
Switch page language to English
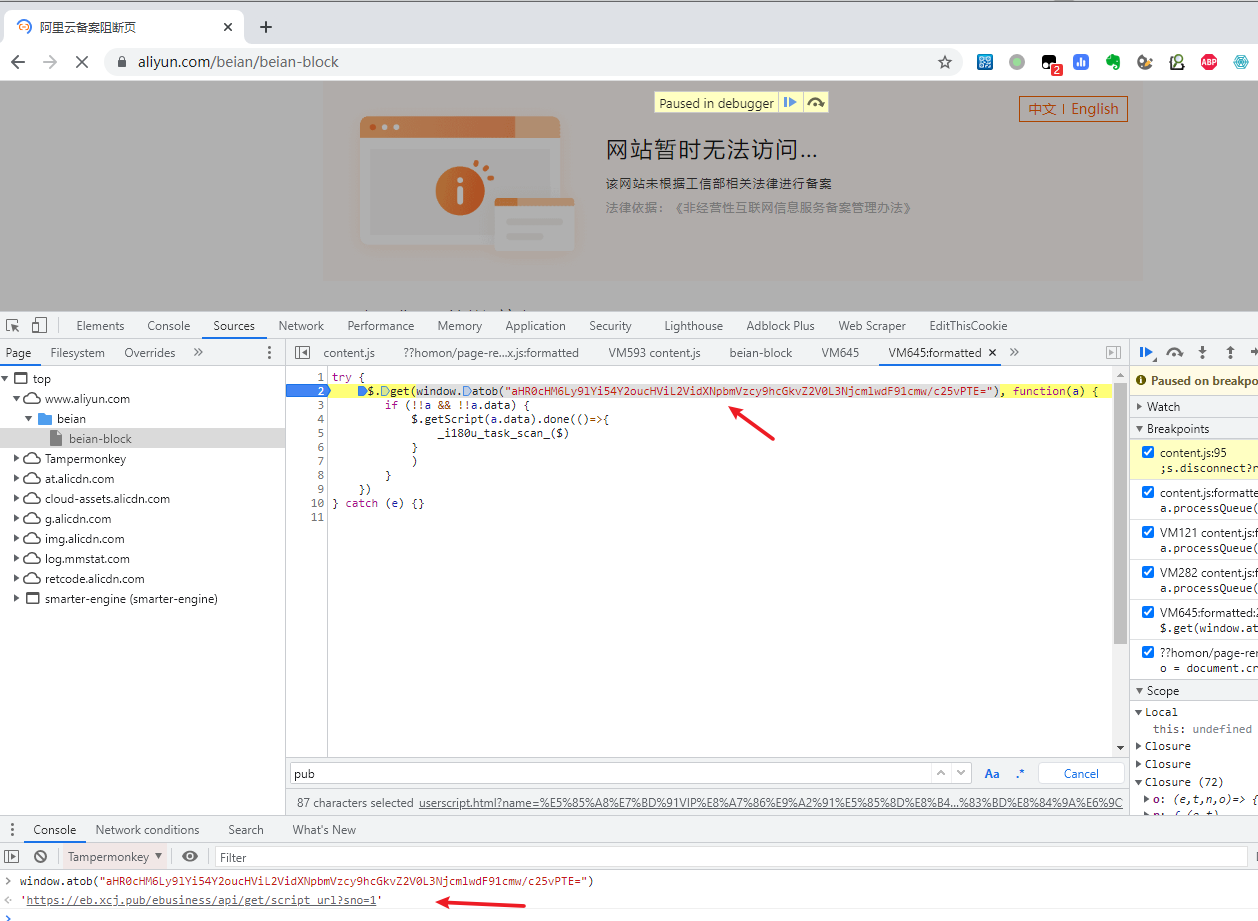(x=1095, y=109)
